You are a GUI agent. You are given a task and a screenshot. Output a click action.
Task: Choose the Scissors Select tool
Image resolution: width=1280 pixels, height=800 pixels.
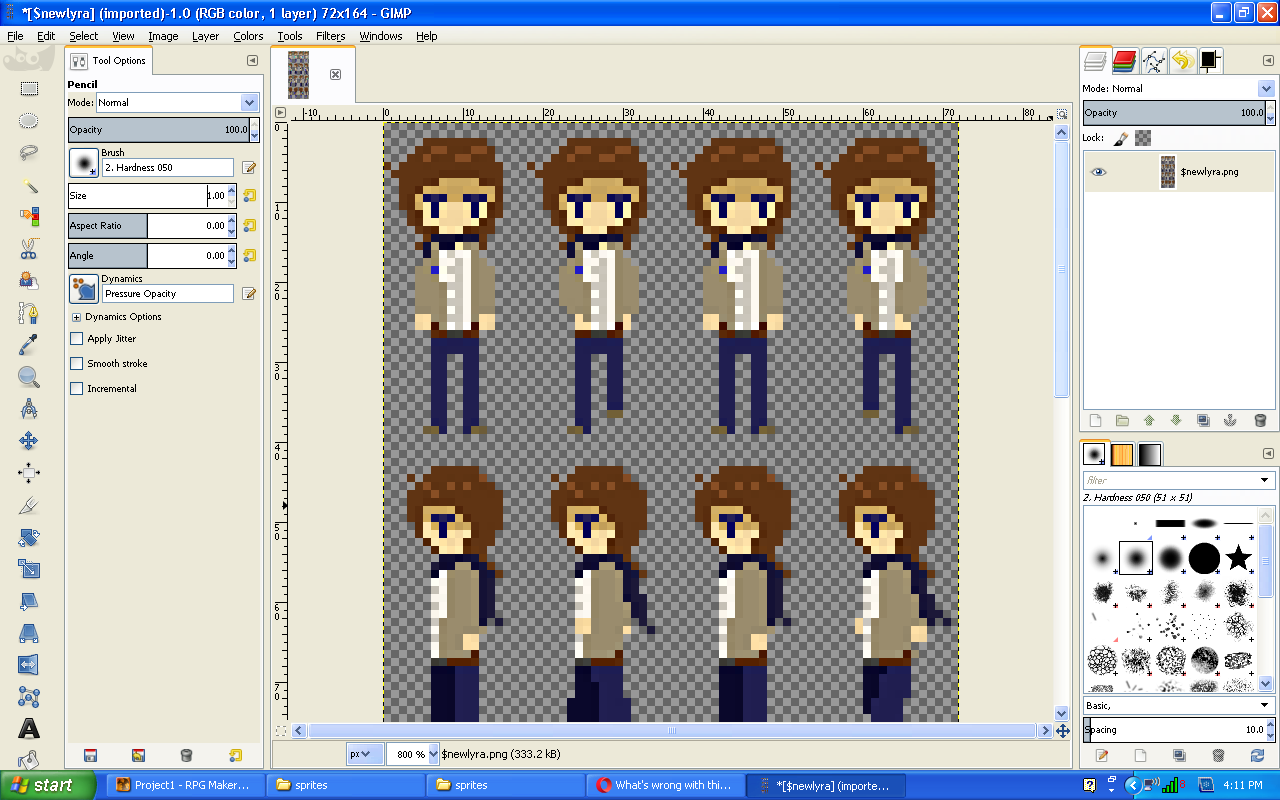point(29,249)
